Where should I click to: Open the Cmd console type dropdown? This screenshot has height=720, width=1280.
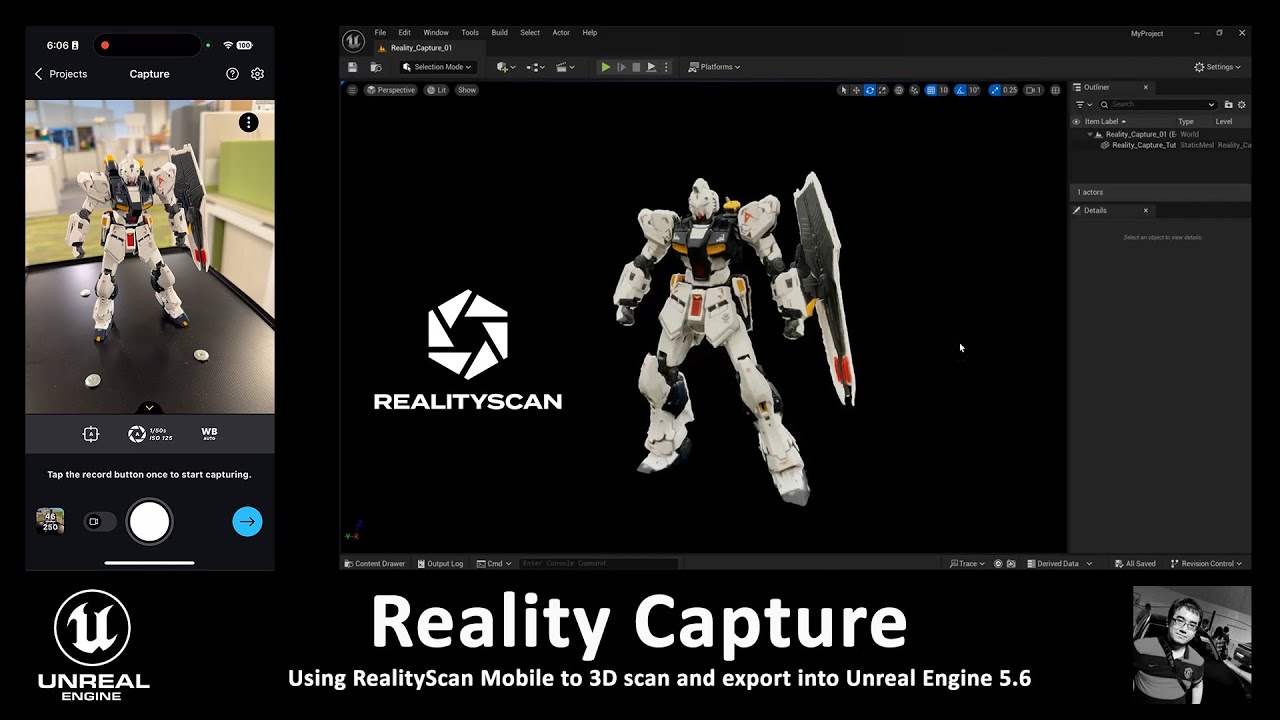[x=495, y=563]
